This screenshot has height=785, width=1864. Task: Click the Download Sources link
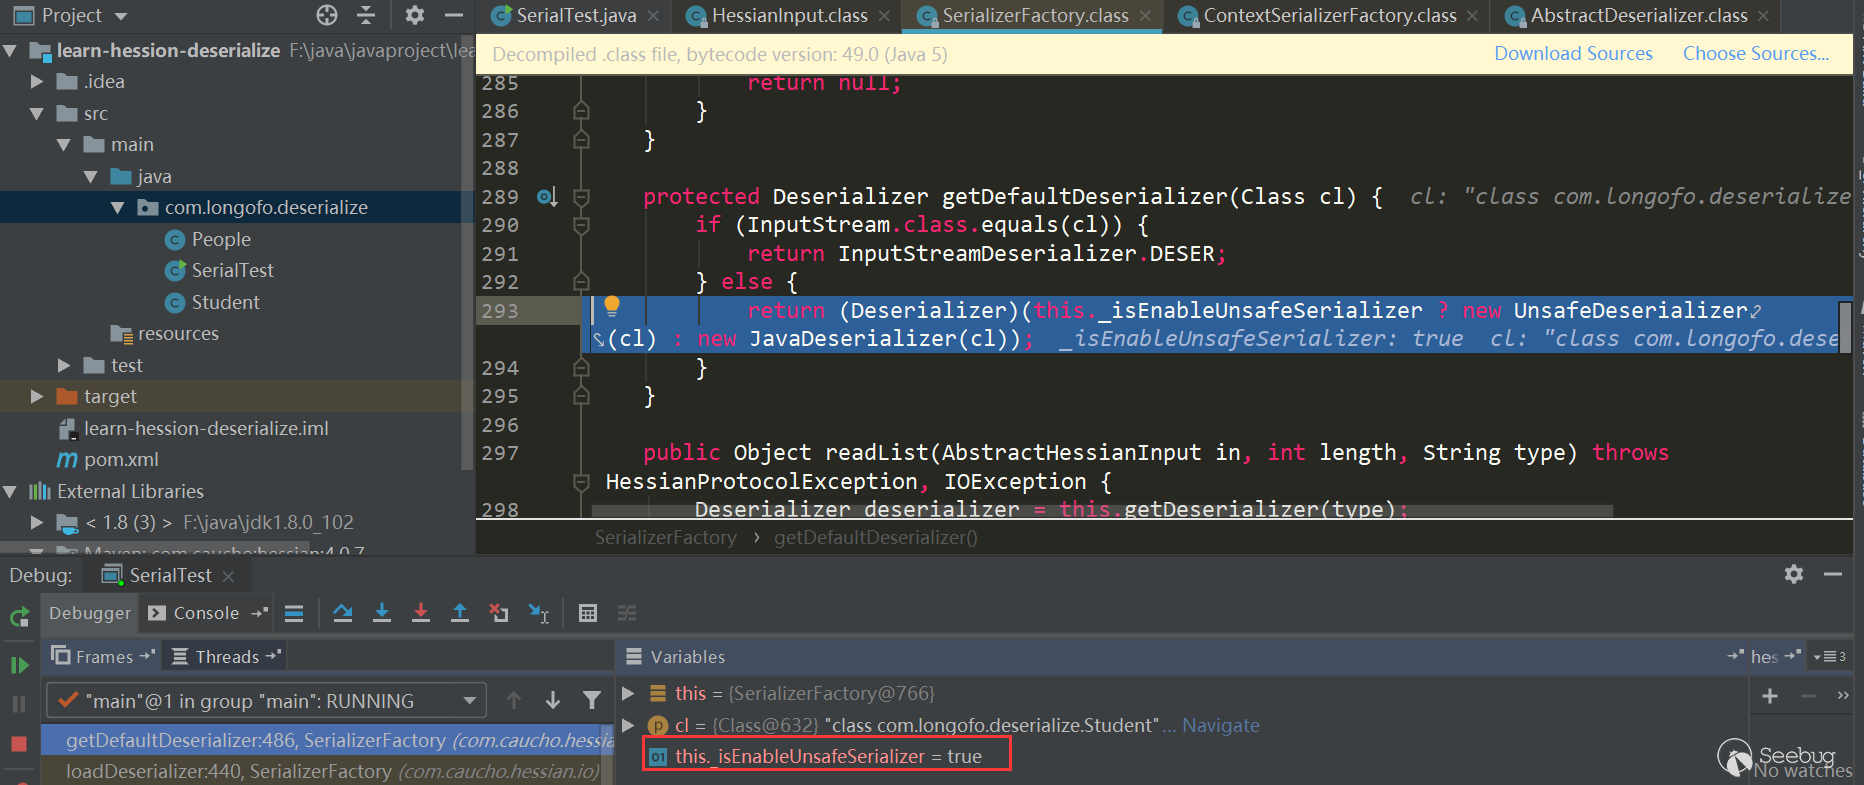click(x=1573, y=54)
